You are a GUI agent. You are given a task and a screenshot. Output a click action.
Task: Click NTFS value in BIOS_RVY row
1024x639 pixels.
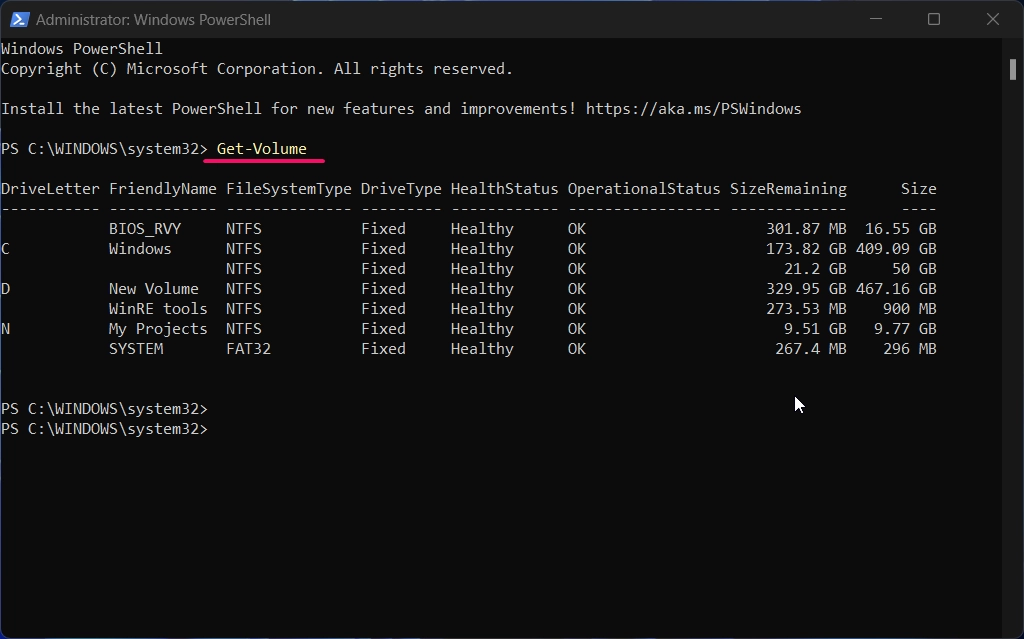(x=244, y=229)
